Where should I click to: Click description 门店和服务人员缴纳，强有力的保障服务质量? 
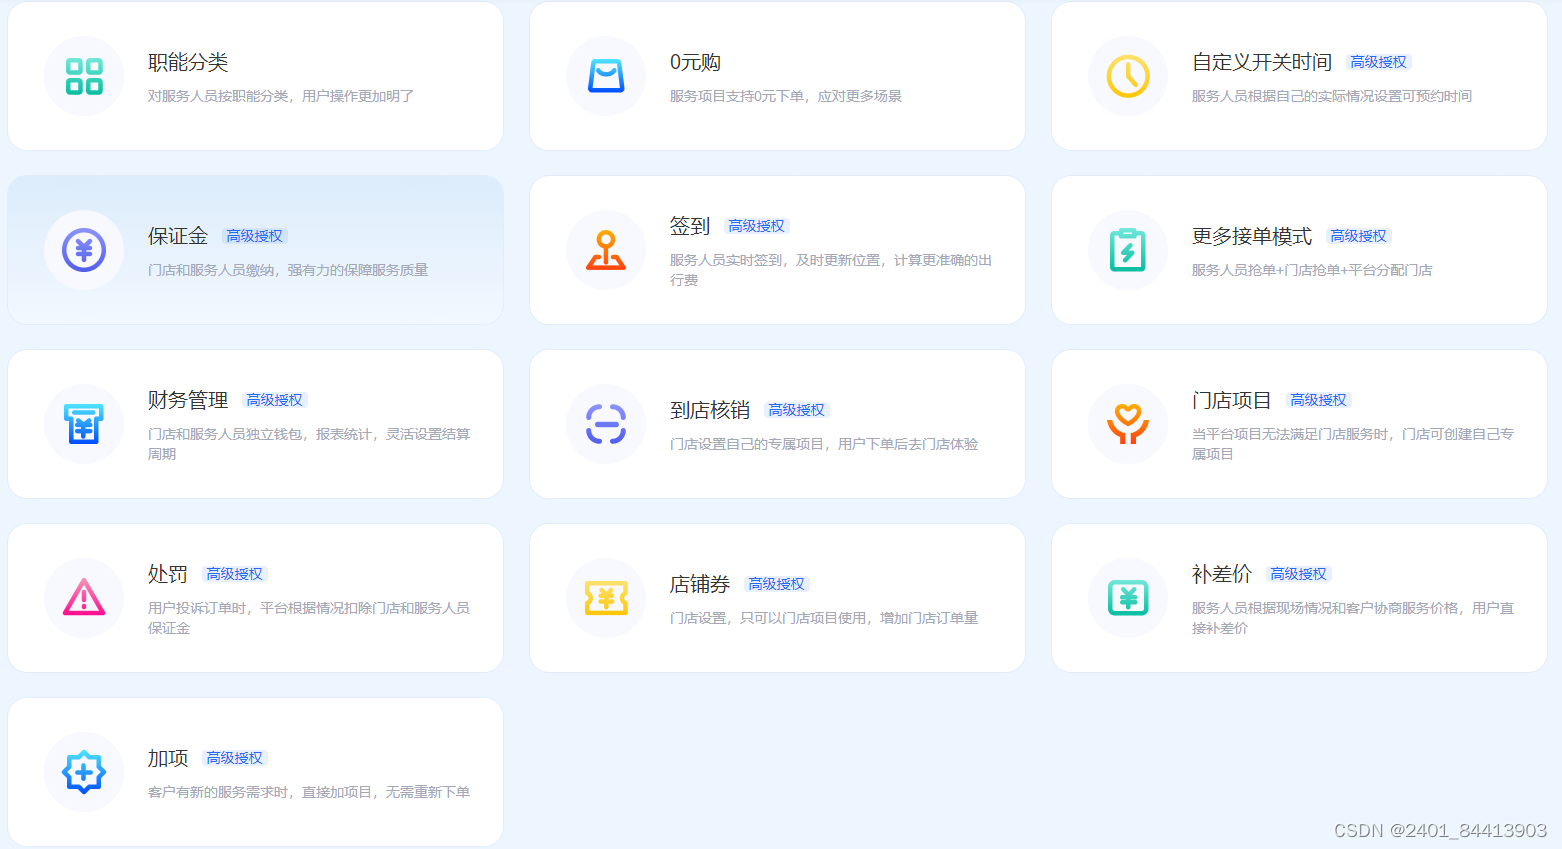pyautogui.click(x=288, y=270)
